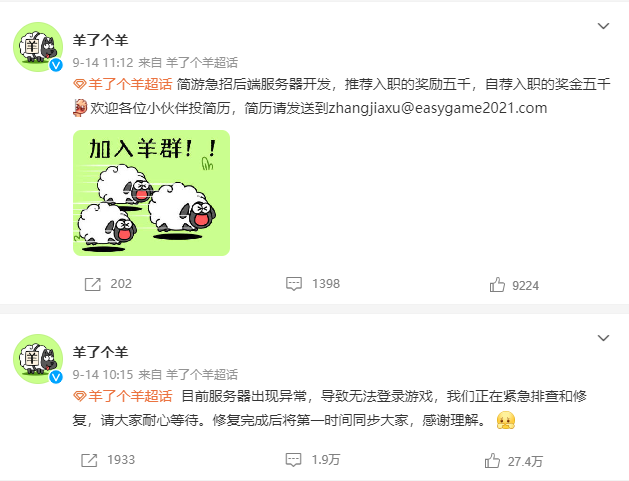Like the server error post with 27.4万 likes
The image size is (629, 481).
[x=492, y=461]
